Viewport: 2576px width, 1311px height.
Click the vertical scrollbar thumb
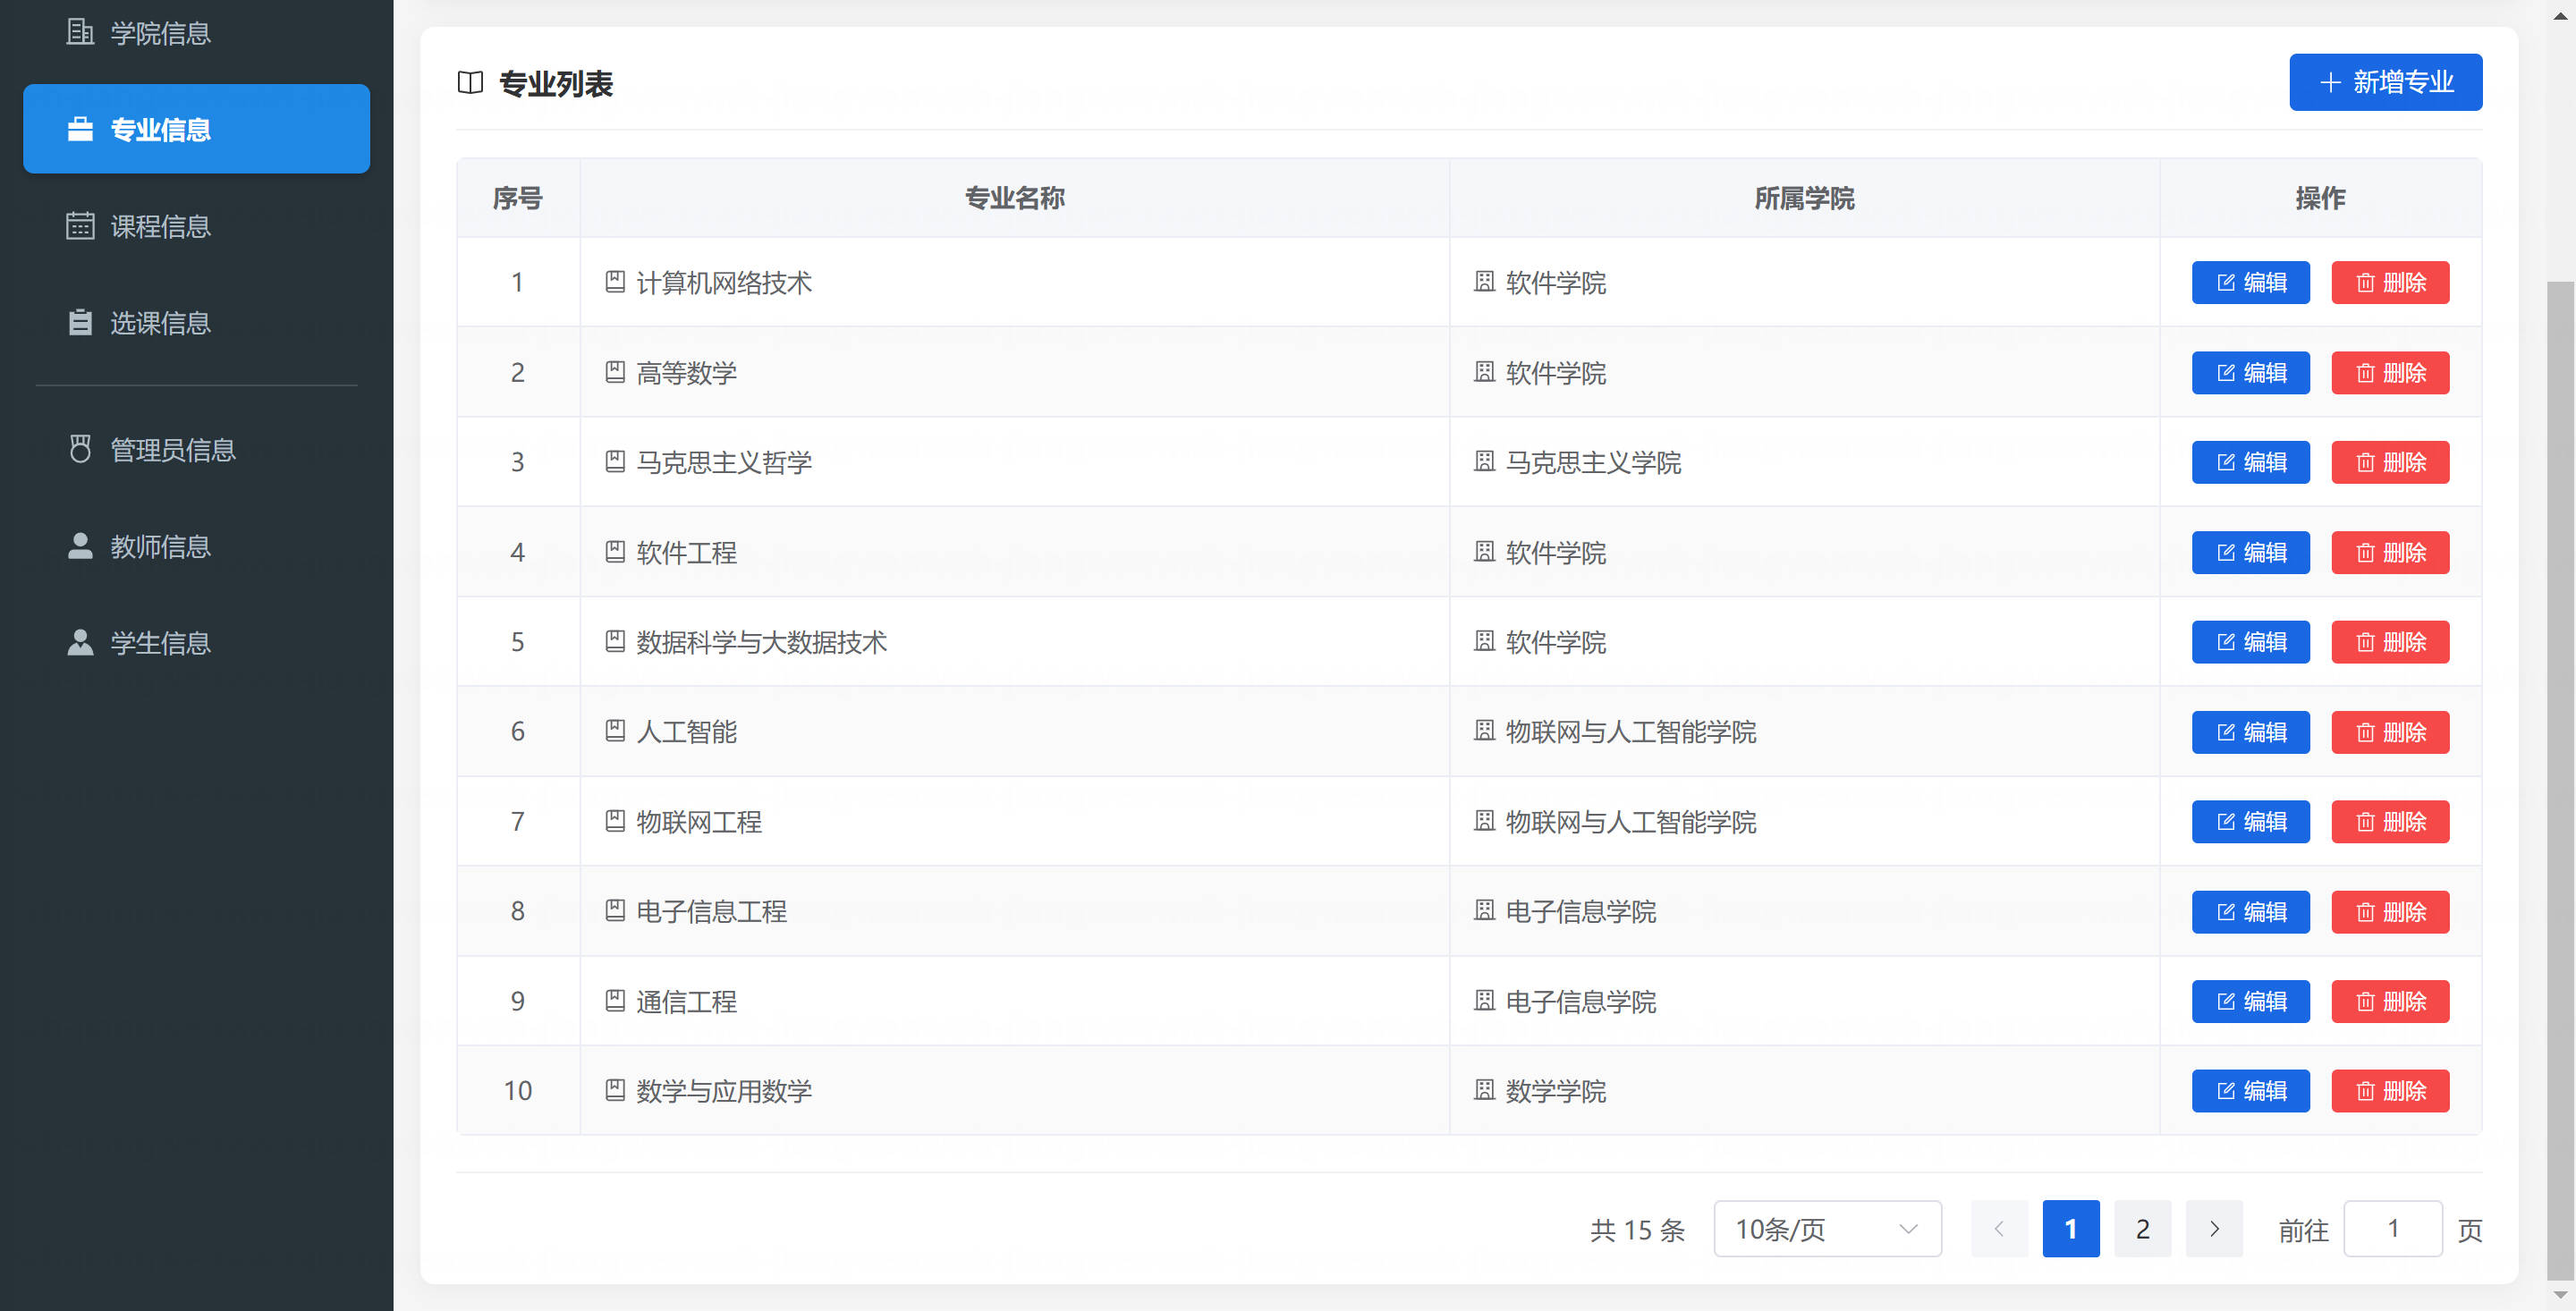pos(2559,780)
